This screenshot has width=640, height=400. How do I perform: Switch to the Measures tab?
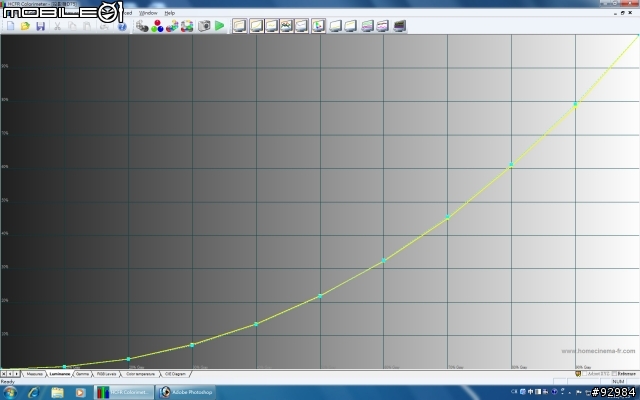pyautogui.click(x=34, y=374)
